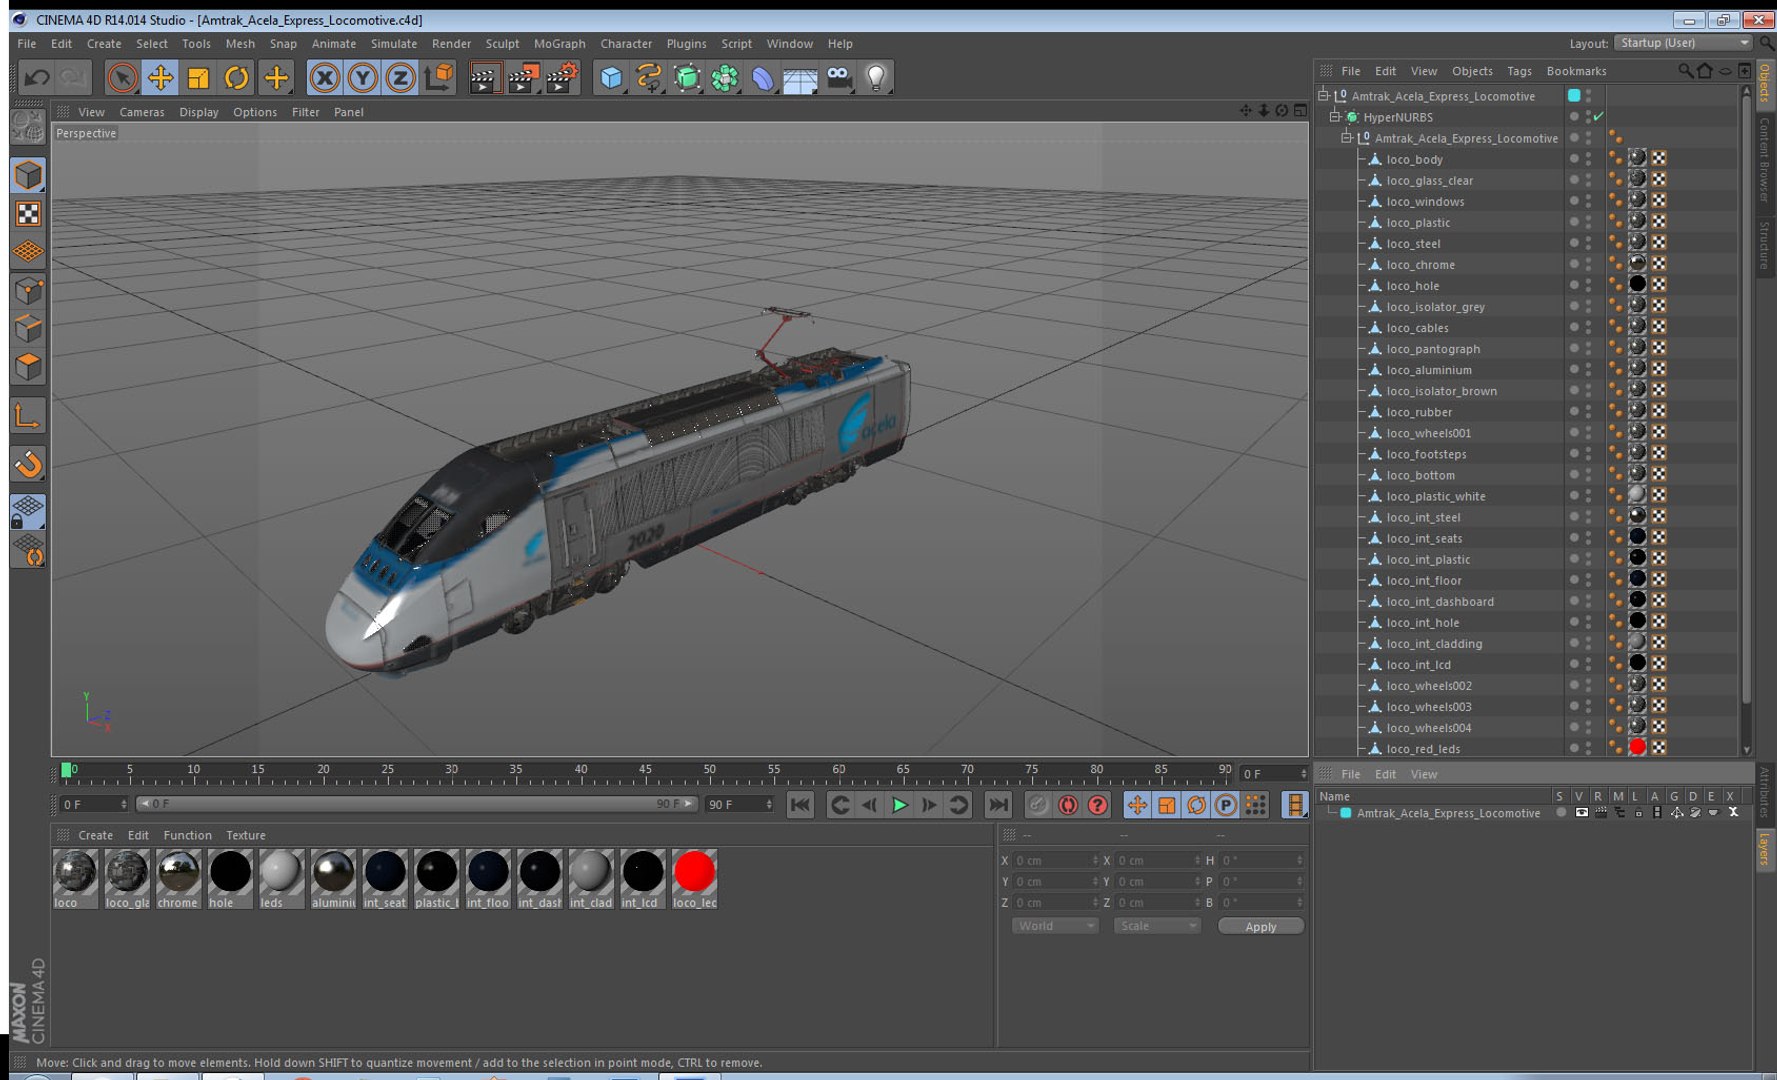Collapse the HyperNURBS tree node
Image resolution: width=1777 pixels, height=1080 pixels.
pyautogui.click(x=1334, y=117)
